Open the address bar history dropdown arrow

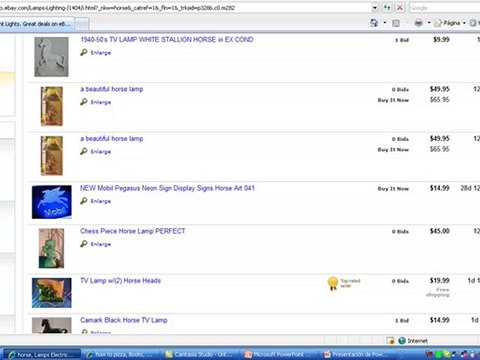(375, 7)
